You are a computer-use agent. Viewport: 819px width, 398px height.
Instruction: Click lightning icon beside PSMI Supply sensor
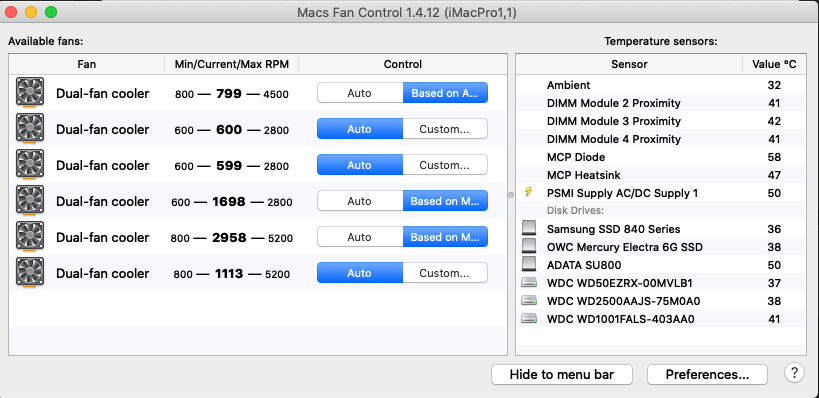pos(529,192)
